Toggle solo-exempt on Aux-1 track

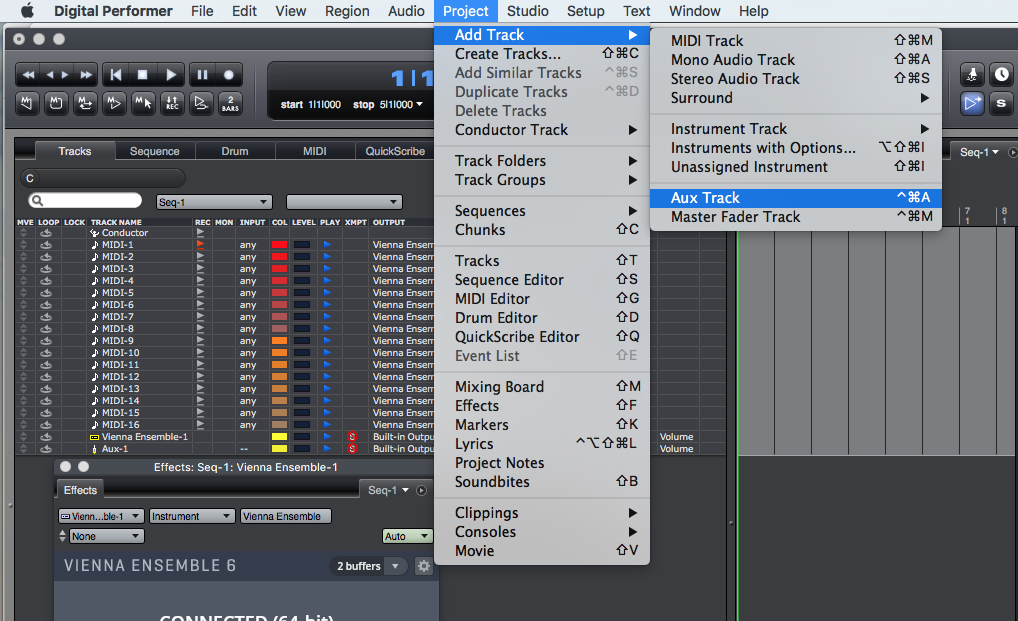pos(352,449)
